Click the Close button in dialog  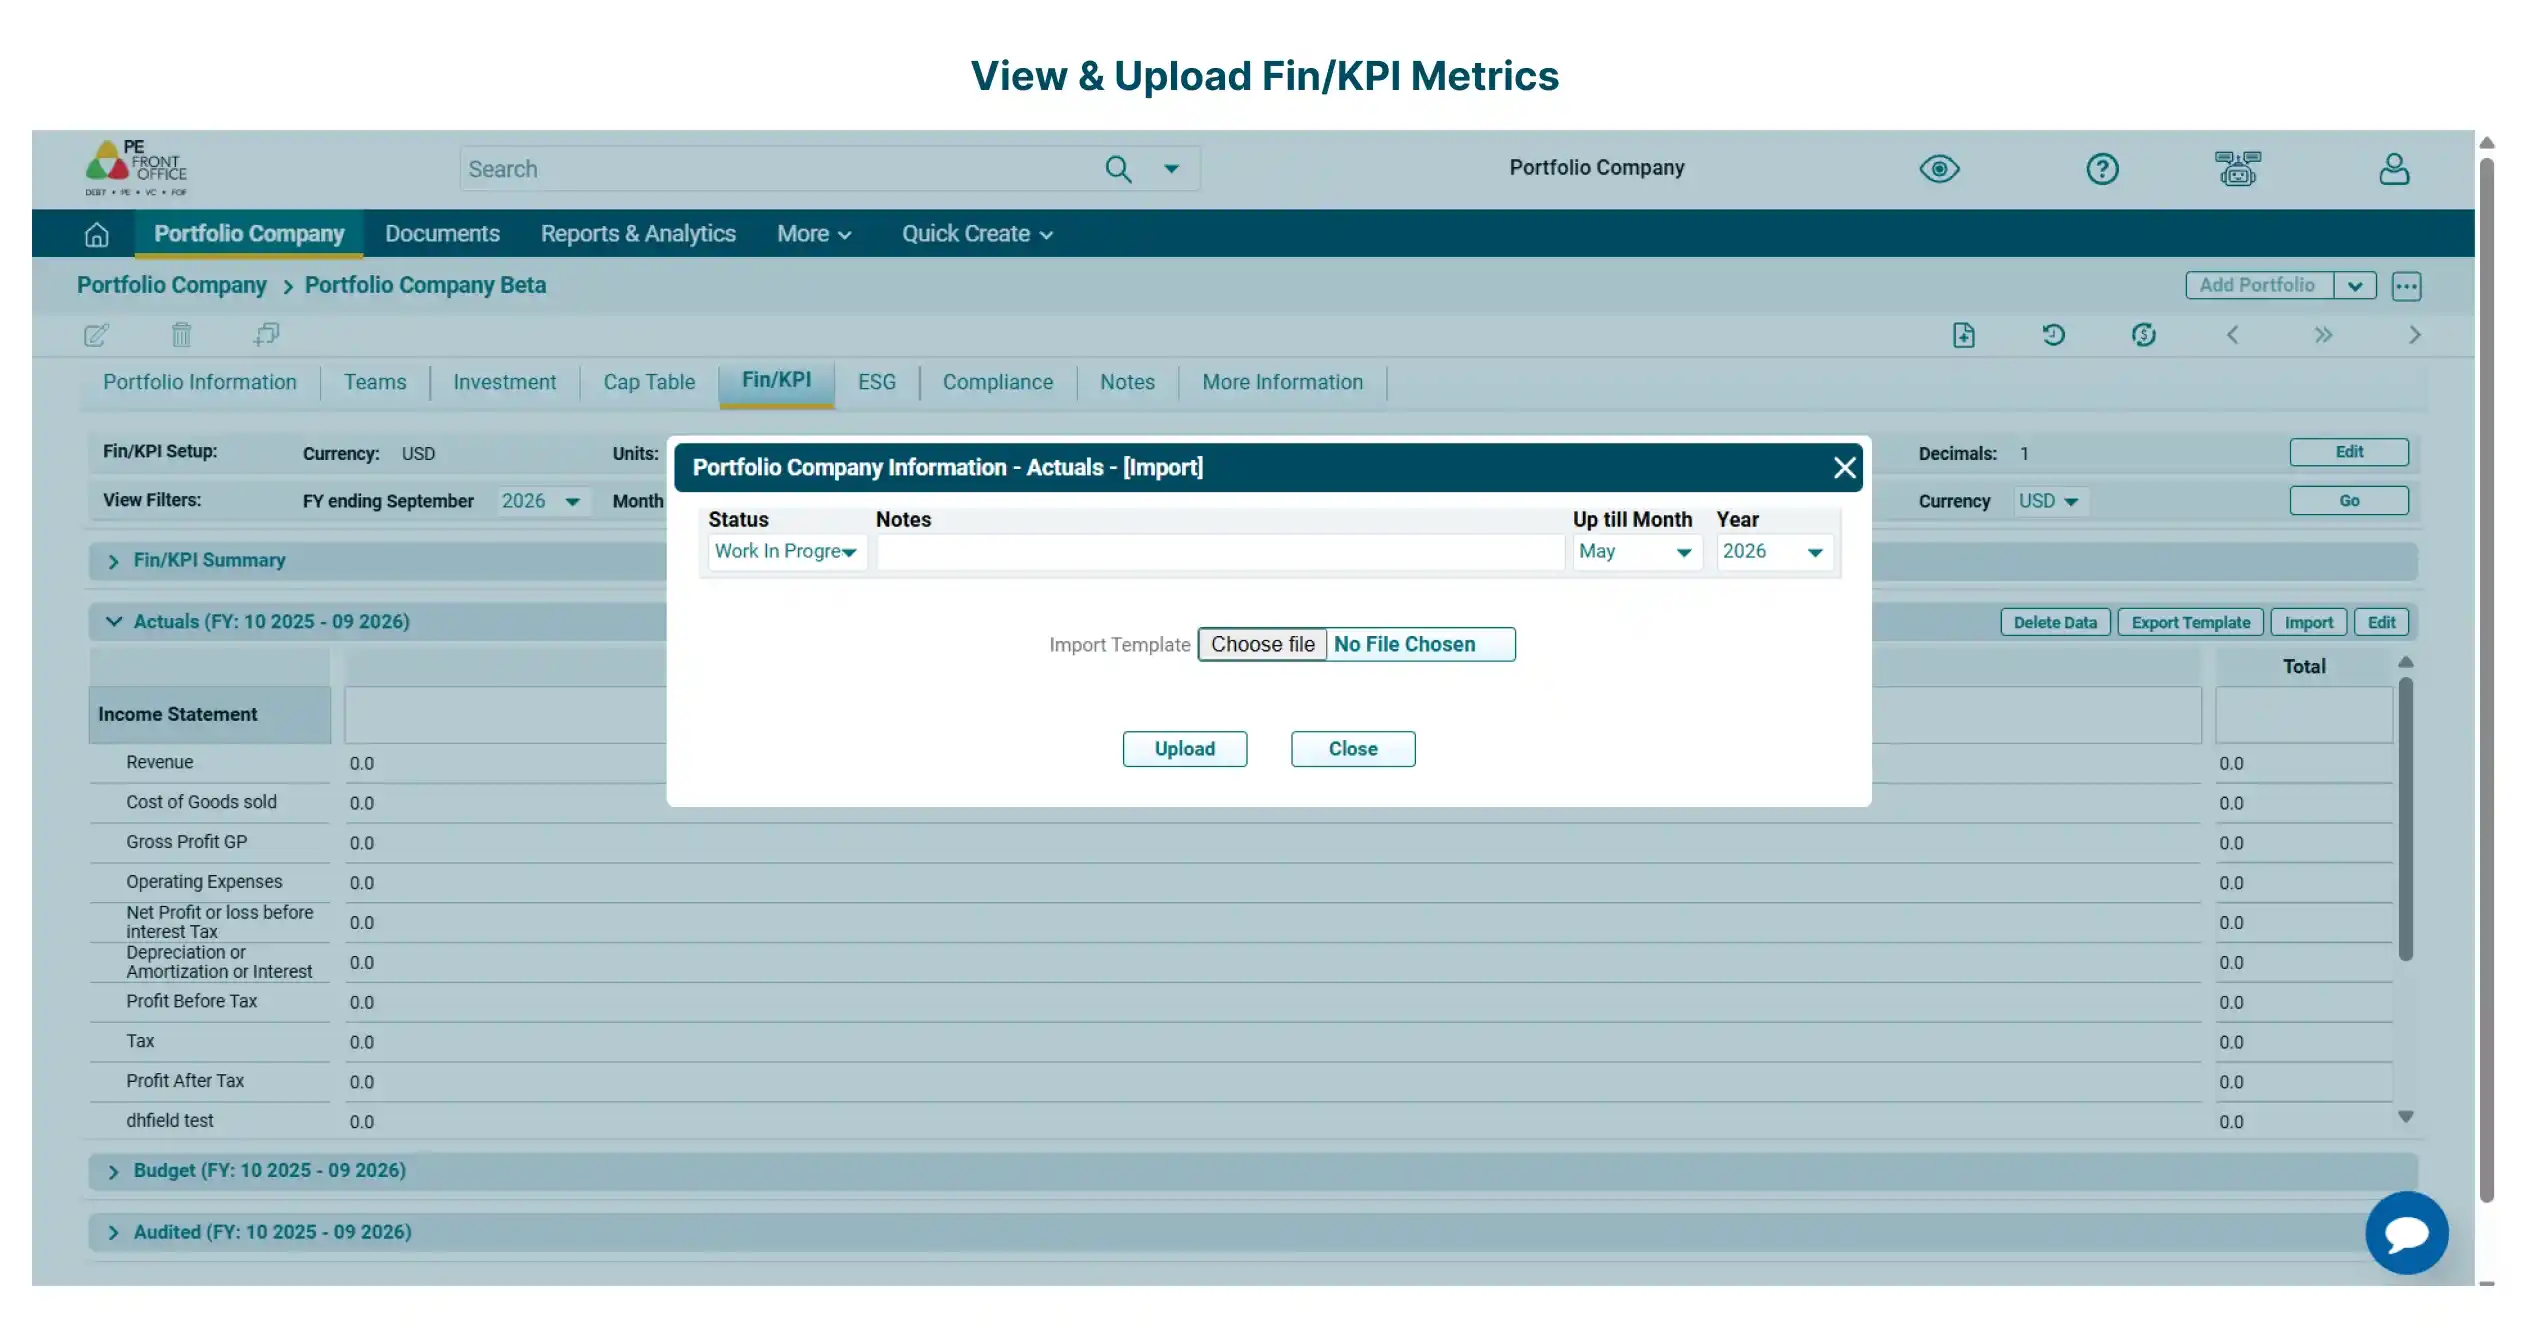point(1352,749)
